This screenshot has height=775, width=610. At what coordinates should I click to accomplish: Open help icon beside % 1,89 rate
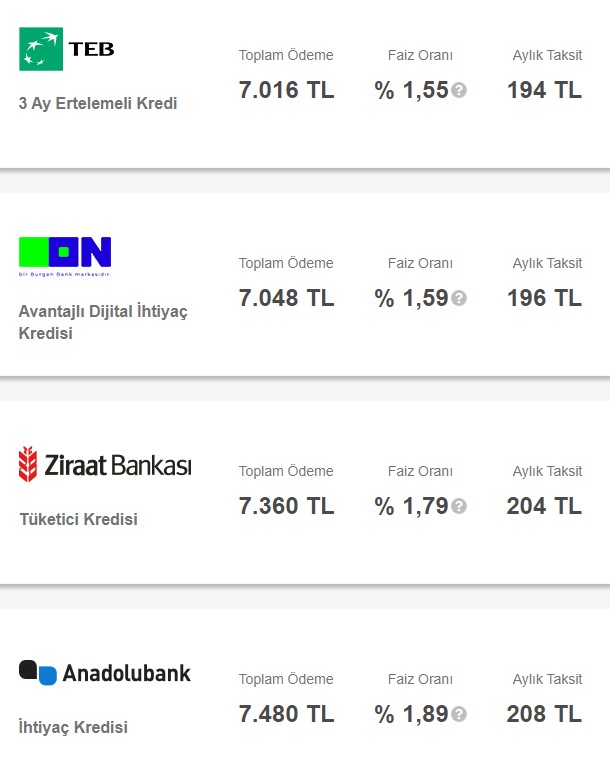459,715
